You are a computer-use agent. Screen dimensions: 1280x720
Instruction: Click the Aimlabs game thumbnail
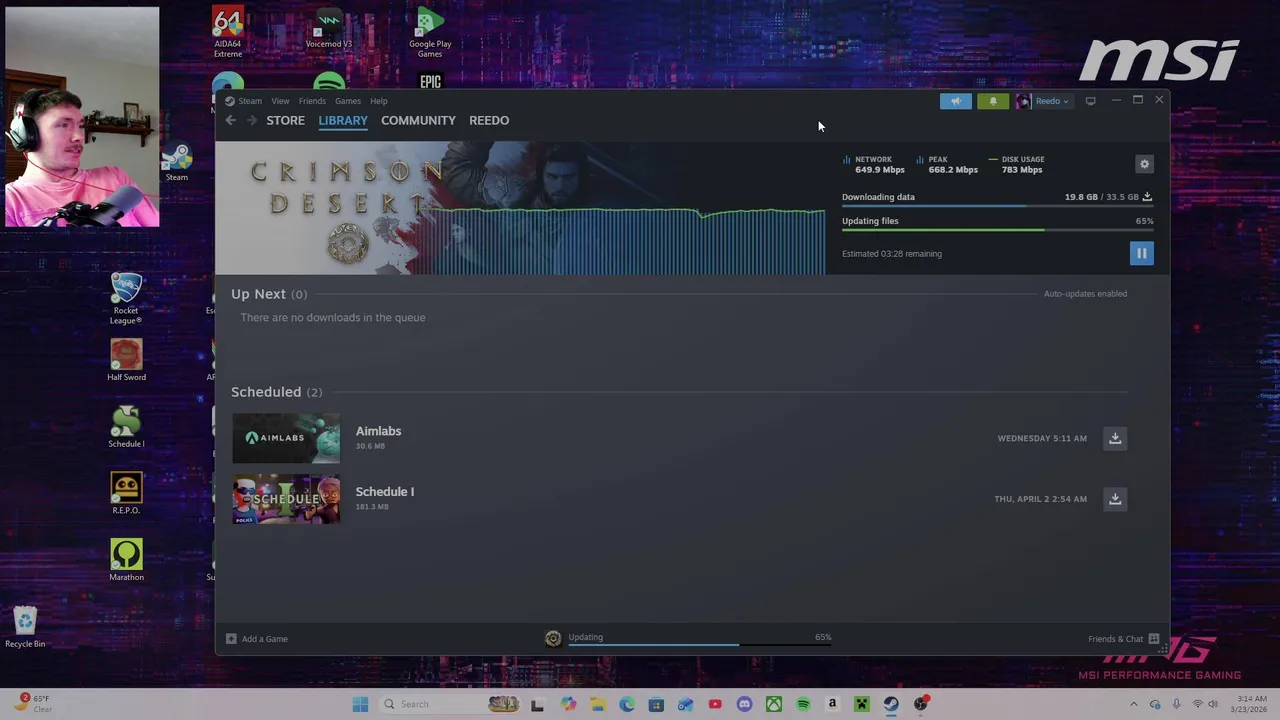[x=286, y=438]
